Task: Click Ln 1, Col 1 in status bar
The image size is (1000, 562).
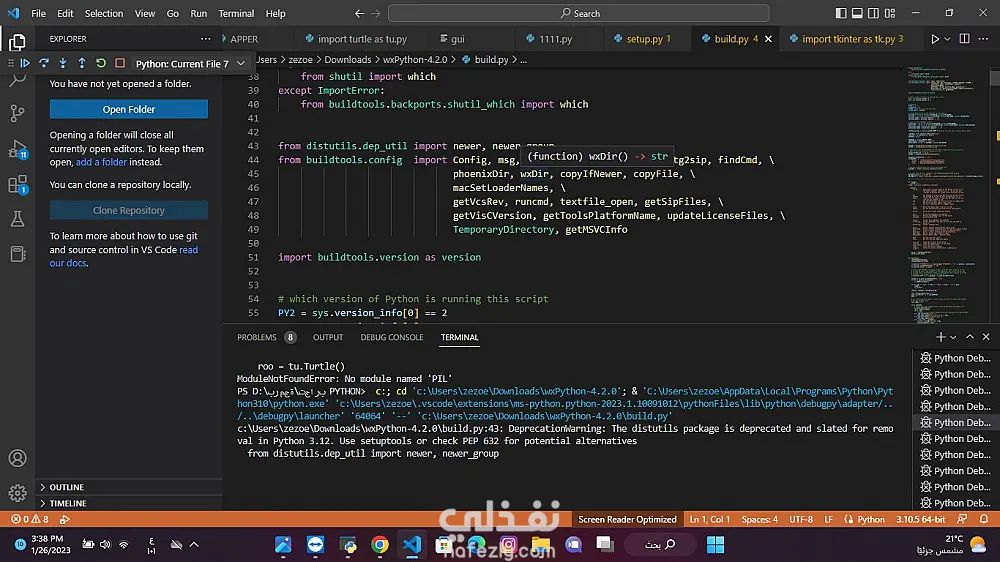Action: point(709,519)
